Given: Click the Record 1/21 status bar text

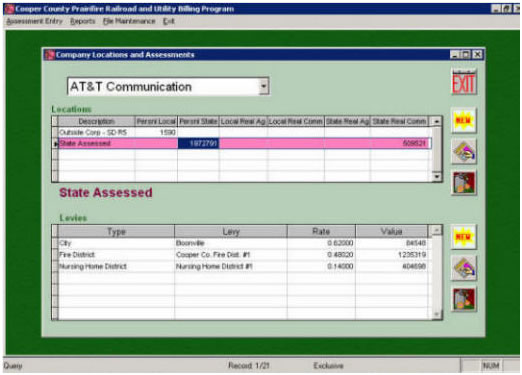Looking at the screenshot, I should point(249,366).
